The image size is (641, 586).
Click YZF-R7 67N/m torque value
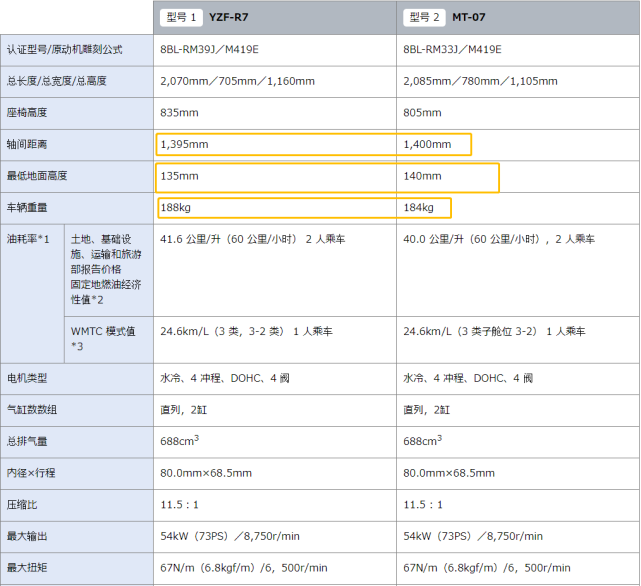click(x=244, y=567)
